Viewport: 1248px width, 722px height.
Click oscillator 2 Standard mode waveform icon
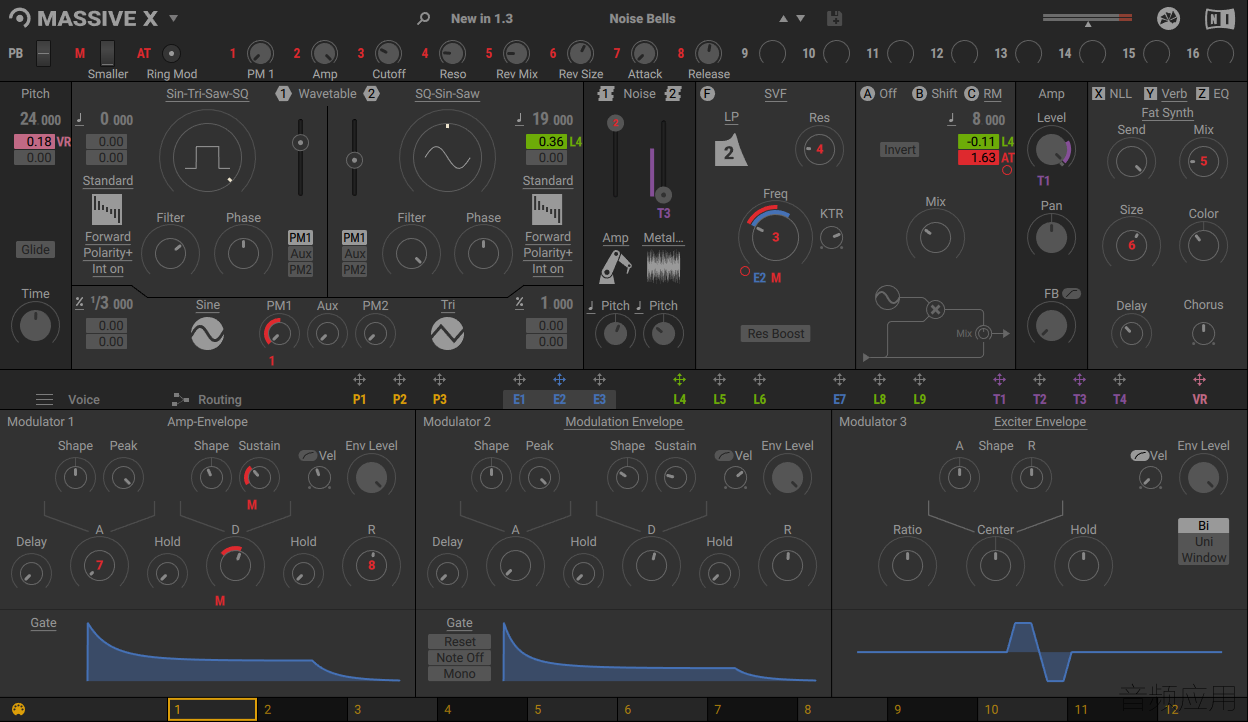pos(547,210)
